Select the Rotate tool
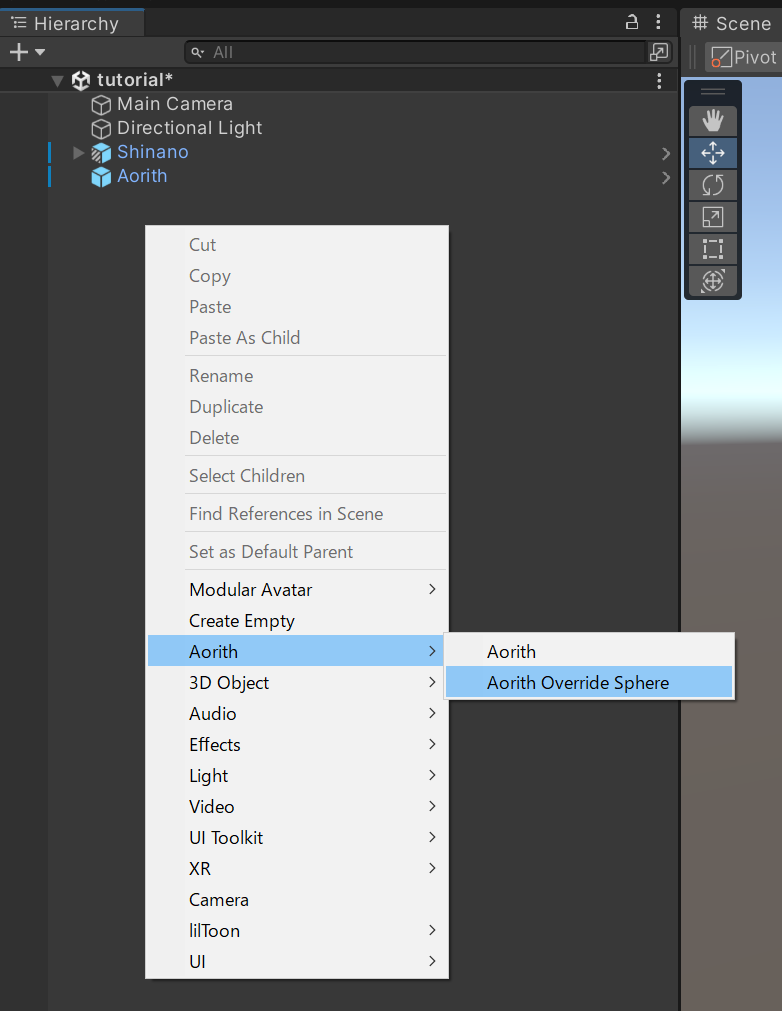 pyautogui.click(x=712, y=184)
